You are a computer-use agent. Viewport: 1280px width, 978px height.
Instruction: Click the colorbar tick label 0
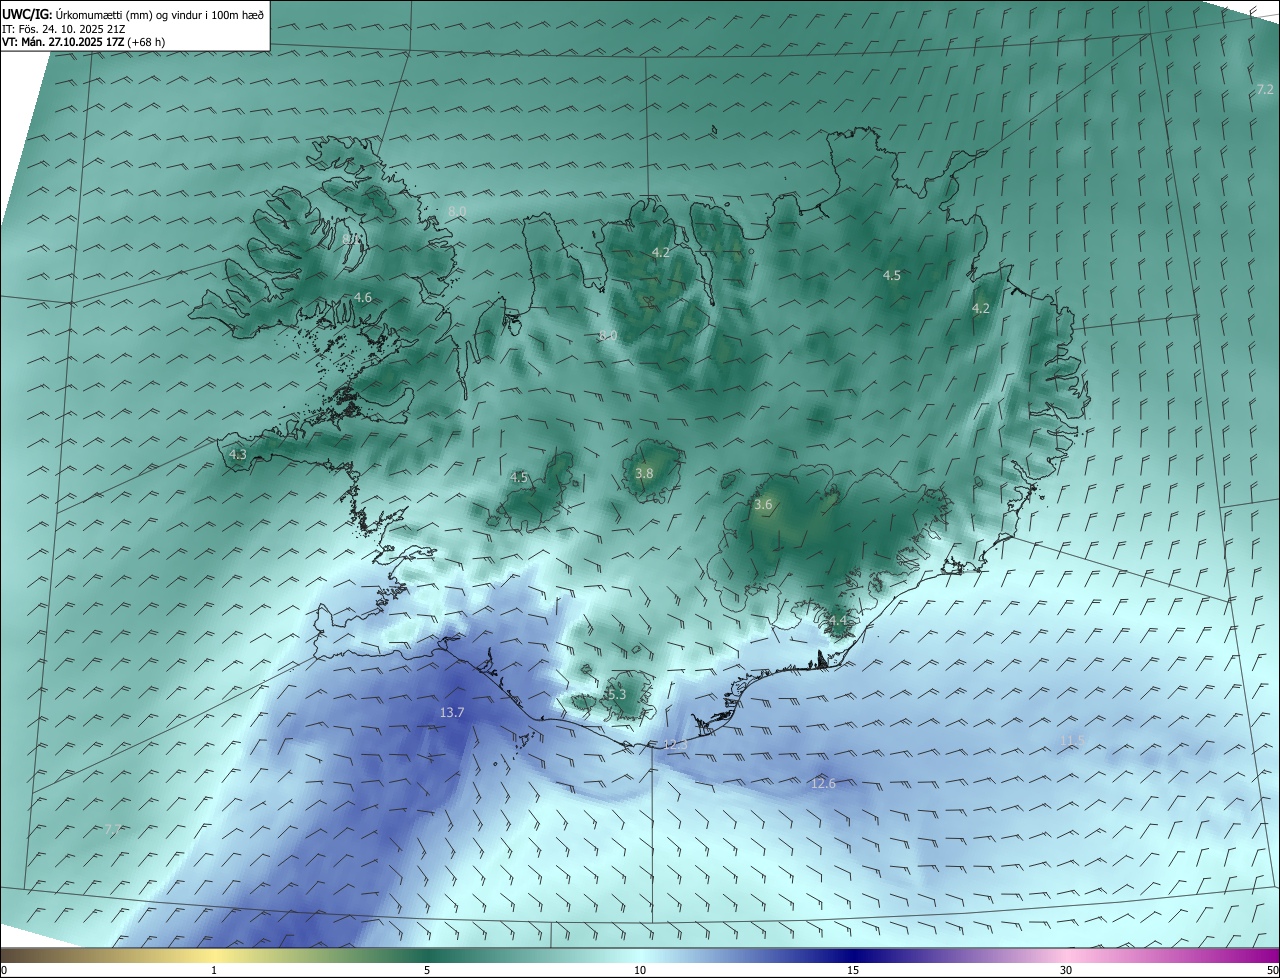4,970
